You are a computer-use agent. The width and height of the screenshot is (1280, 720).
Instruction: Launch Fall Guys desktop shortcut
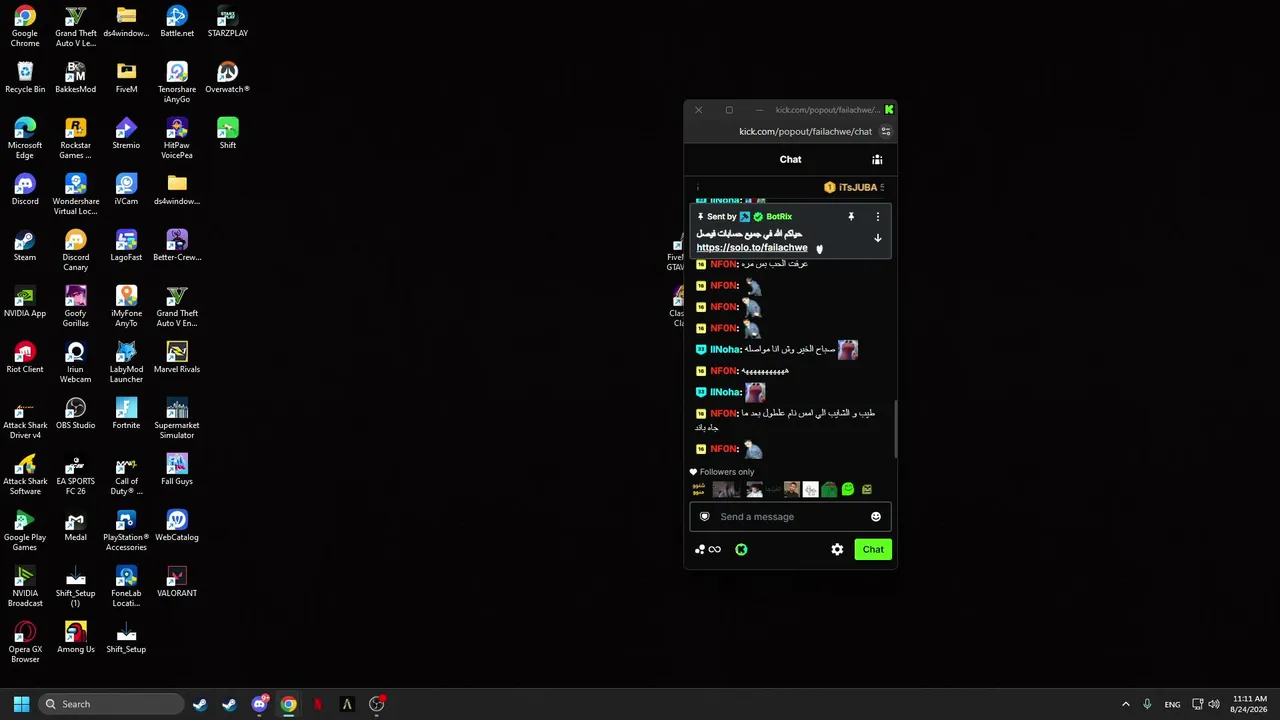(177, 470)
